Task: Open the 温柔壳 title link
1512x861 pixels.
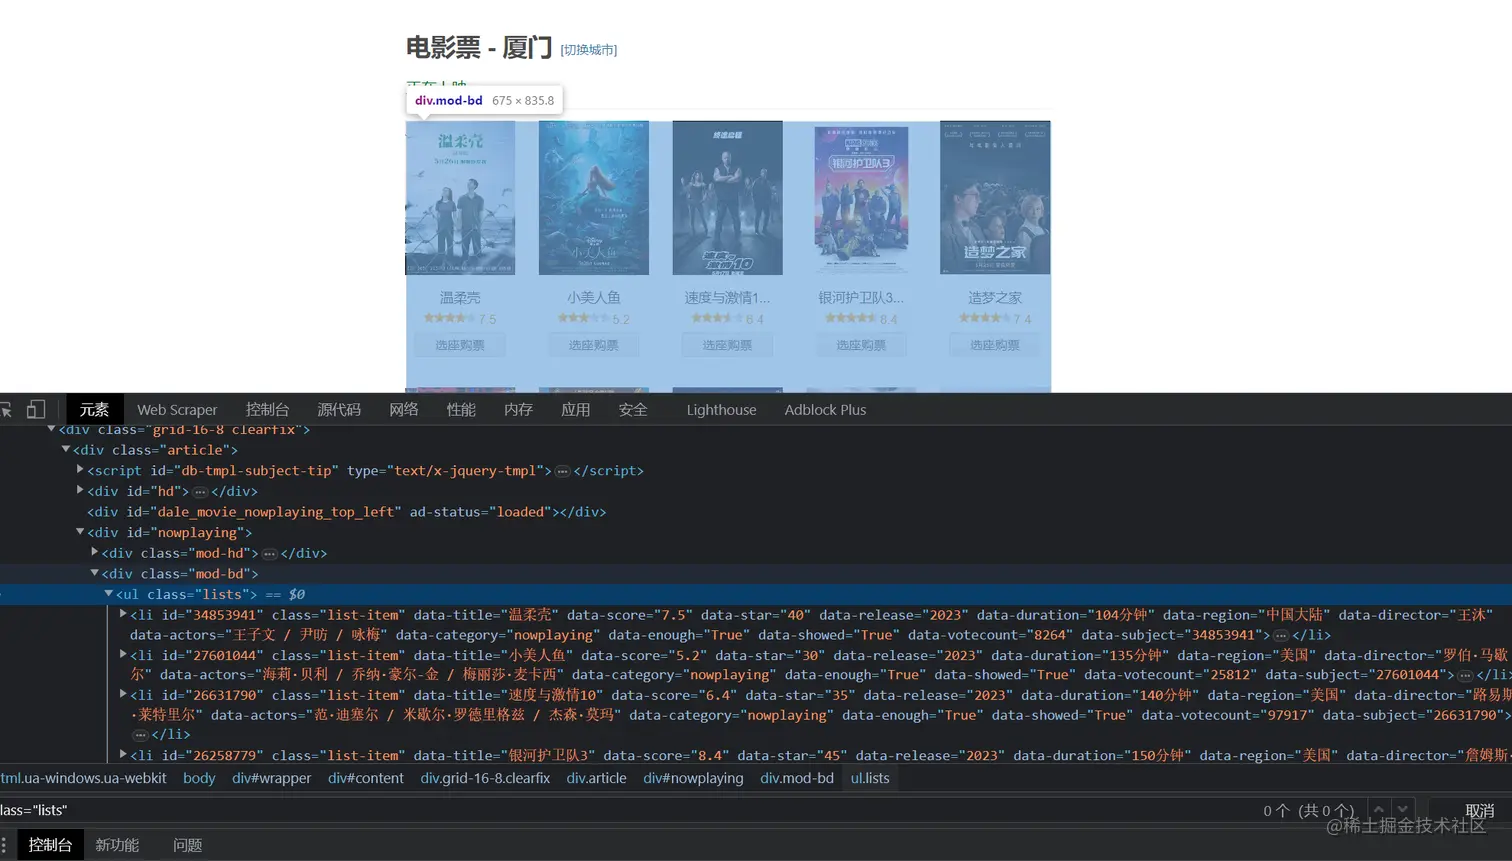Action: [x=460, y=298]
